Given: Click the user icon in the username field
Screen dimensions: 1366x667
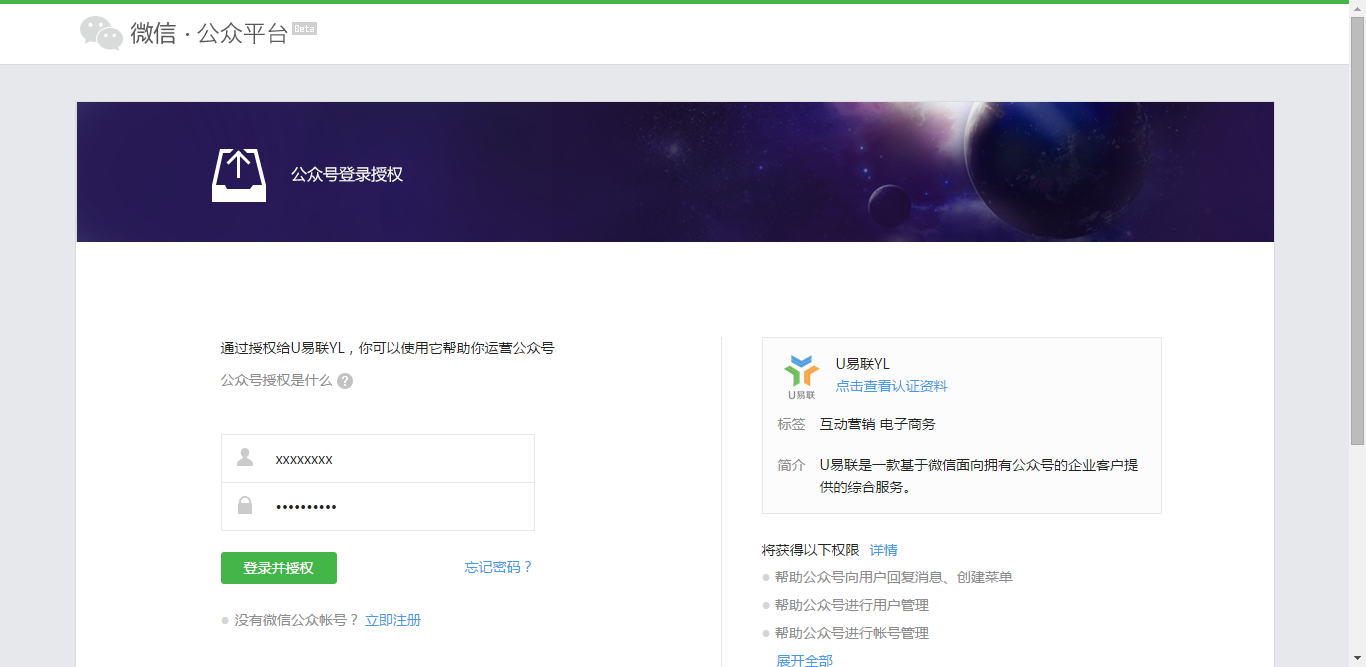Looking at the screenshot, I should pyautogui.click(x=245, y=458).
